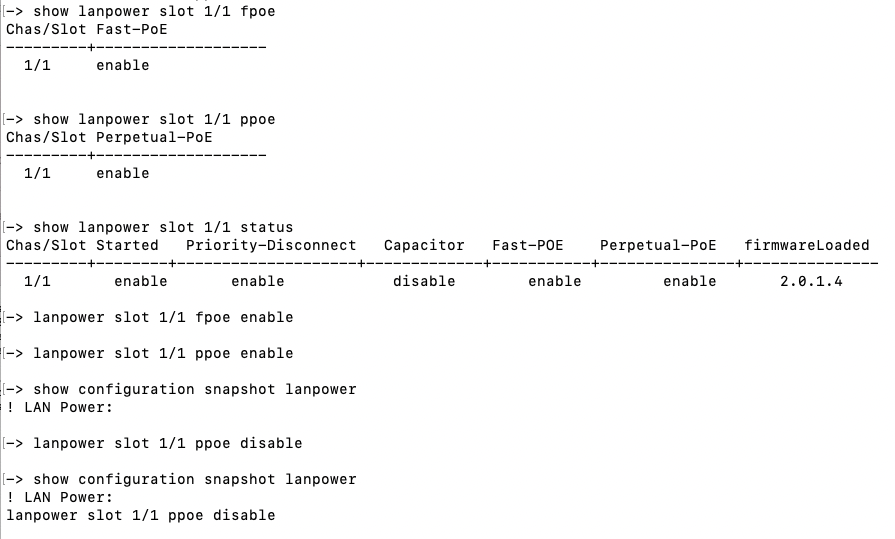Click the "show lanpower slot 1/1 status" command
The height and width of the screenshot is (539, 895).
pos(163,227)
